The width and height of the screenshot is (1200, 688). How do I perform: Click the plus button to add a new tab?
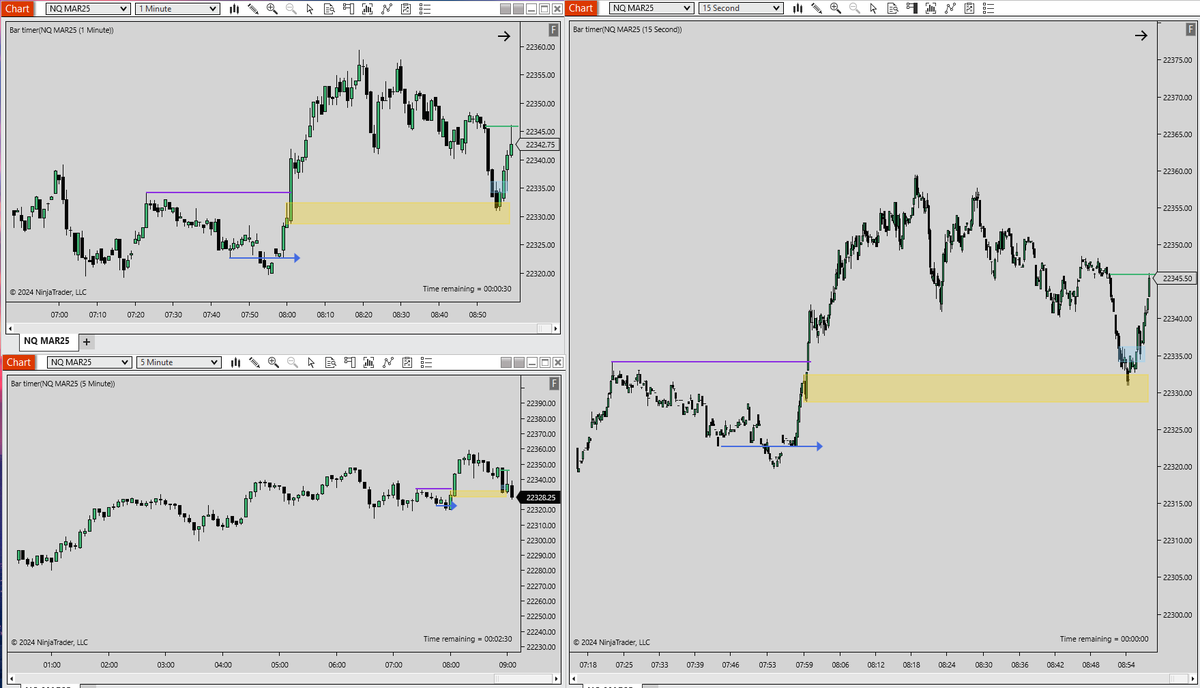(86, 341)
